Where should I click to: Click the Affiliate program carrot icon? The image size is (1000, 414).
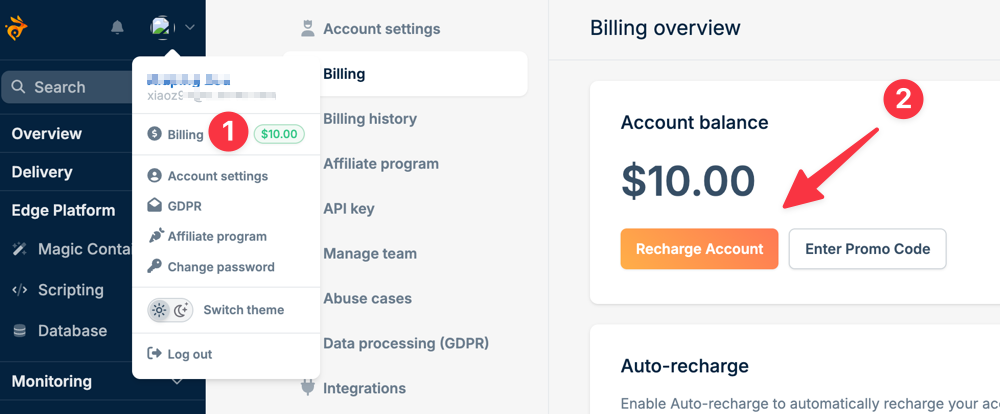[154, 237]
